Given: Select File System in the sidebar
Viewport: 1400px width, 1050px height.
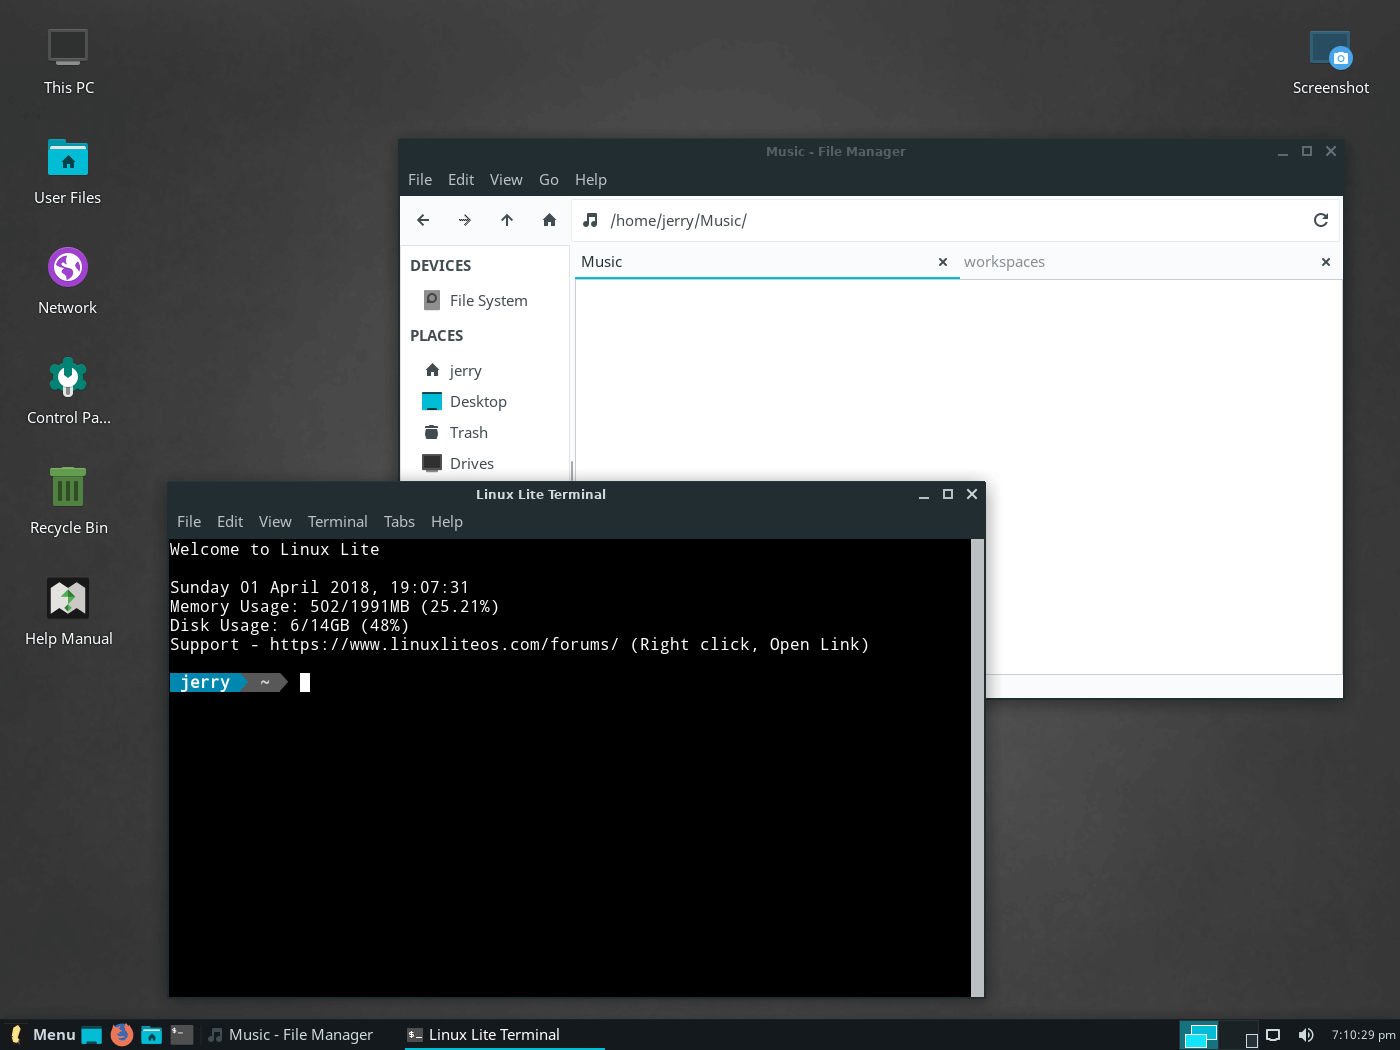Looking at the screenshot, I should tap(488, 300).
